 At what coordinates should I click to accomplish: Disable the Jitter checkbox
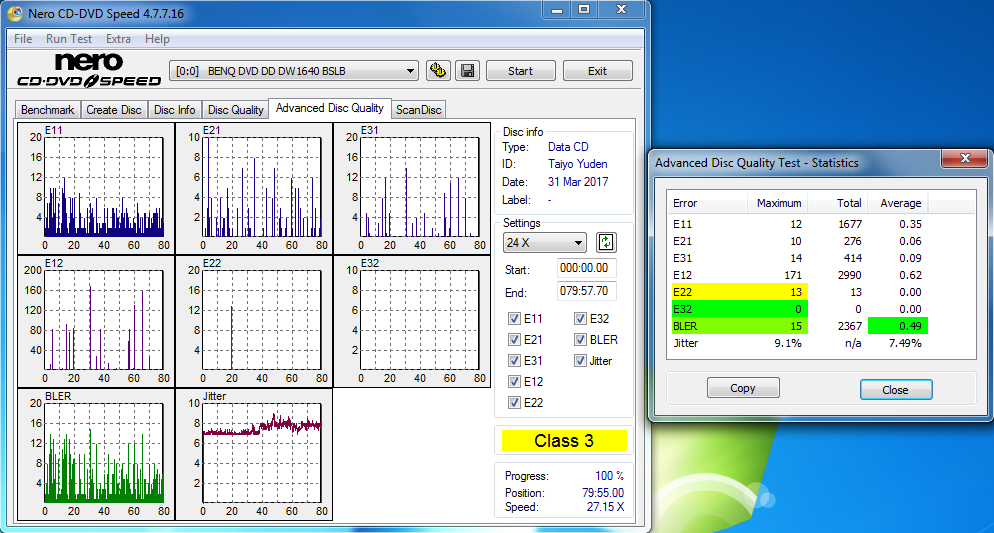581,361
